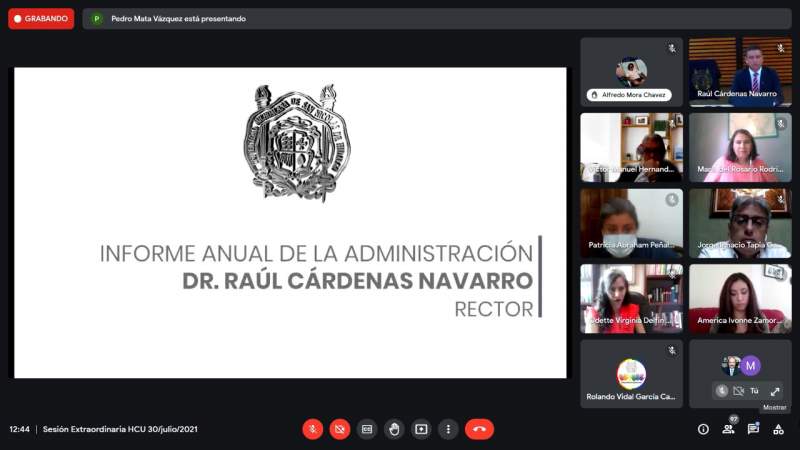Click the Pedro Mata Vázquez presenting banner
Viewport: 800px width, 450px height.
(437, 19)
